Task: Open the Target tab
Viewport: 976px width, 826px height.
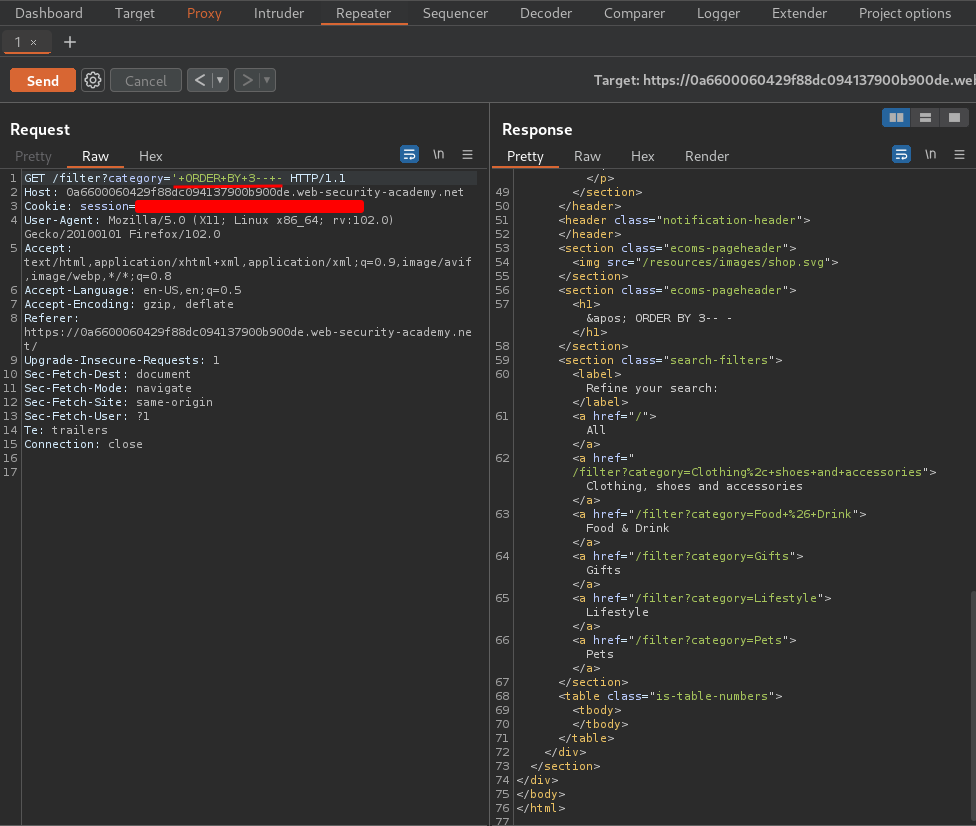Action: [x=134, y=13]
